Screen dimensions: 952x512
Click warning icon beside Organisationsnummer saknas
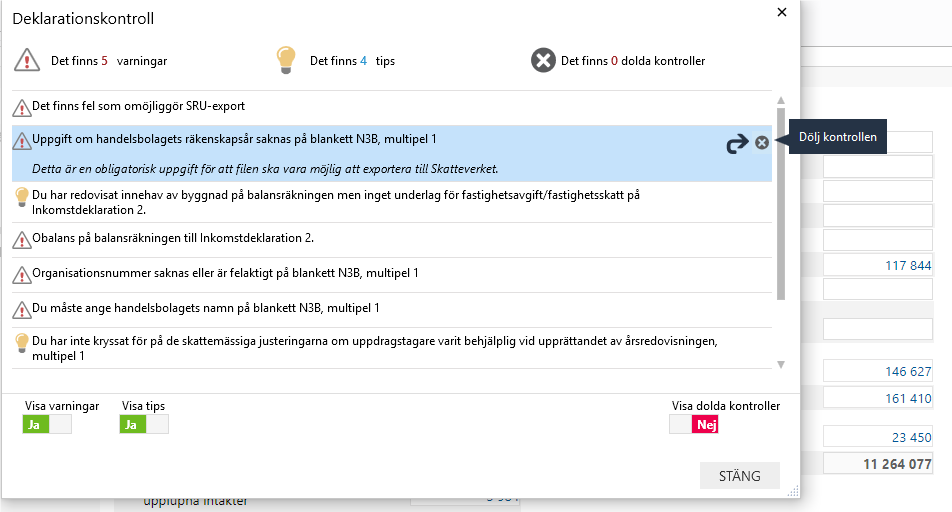tap(22, 275)
